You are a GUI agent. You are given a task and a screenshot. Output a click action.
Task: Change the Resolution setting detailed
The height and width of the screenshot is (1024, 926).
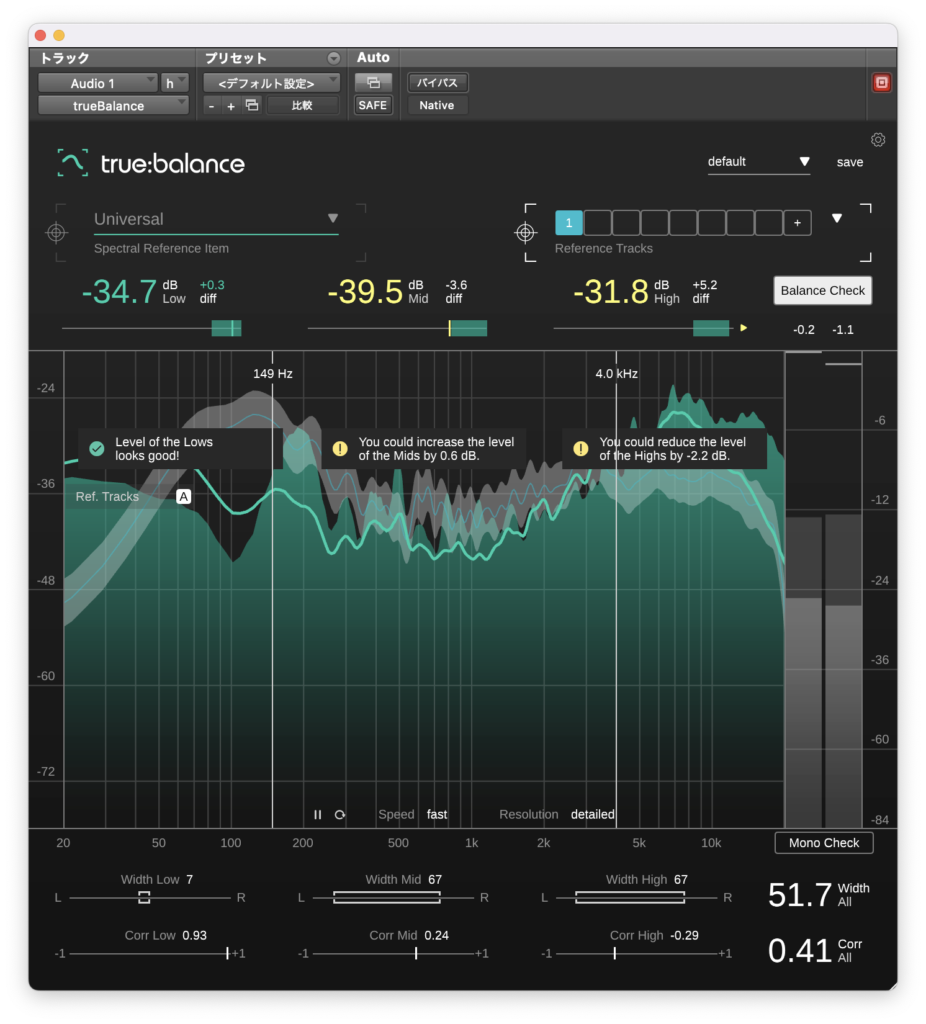click(x=592, y=814)
